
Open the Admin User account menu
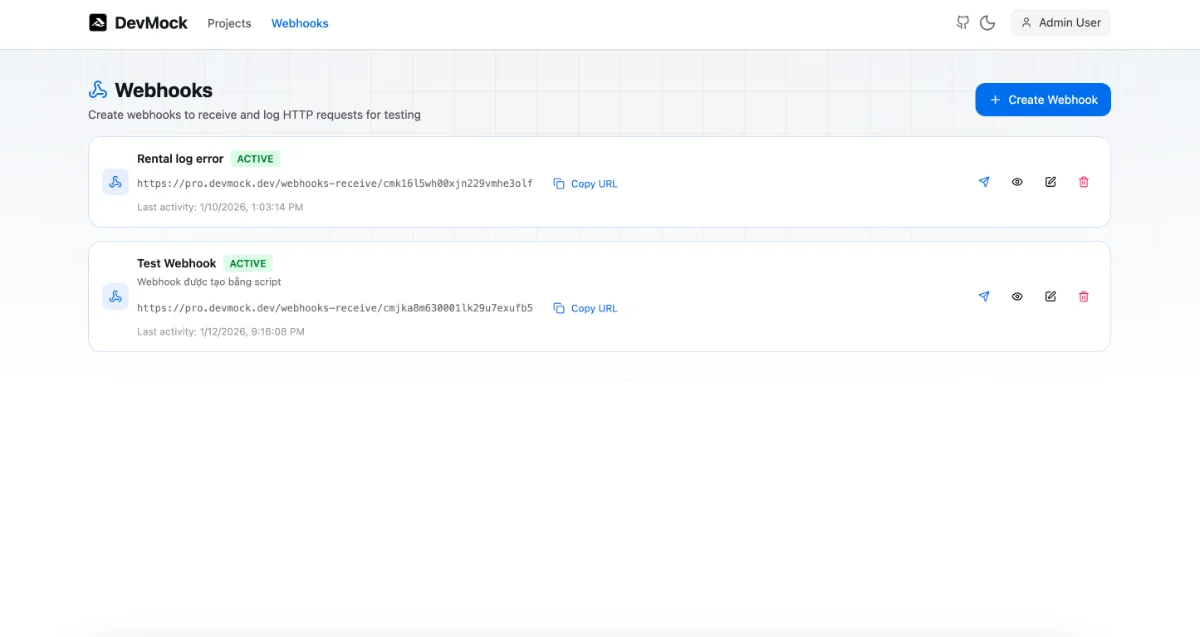tap(1060, 22)
